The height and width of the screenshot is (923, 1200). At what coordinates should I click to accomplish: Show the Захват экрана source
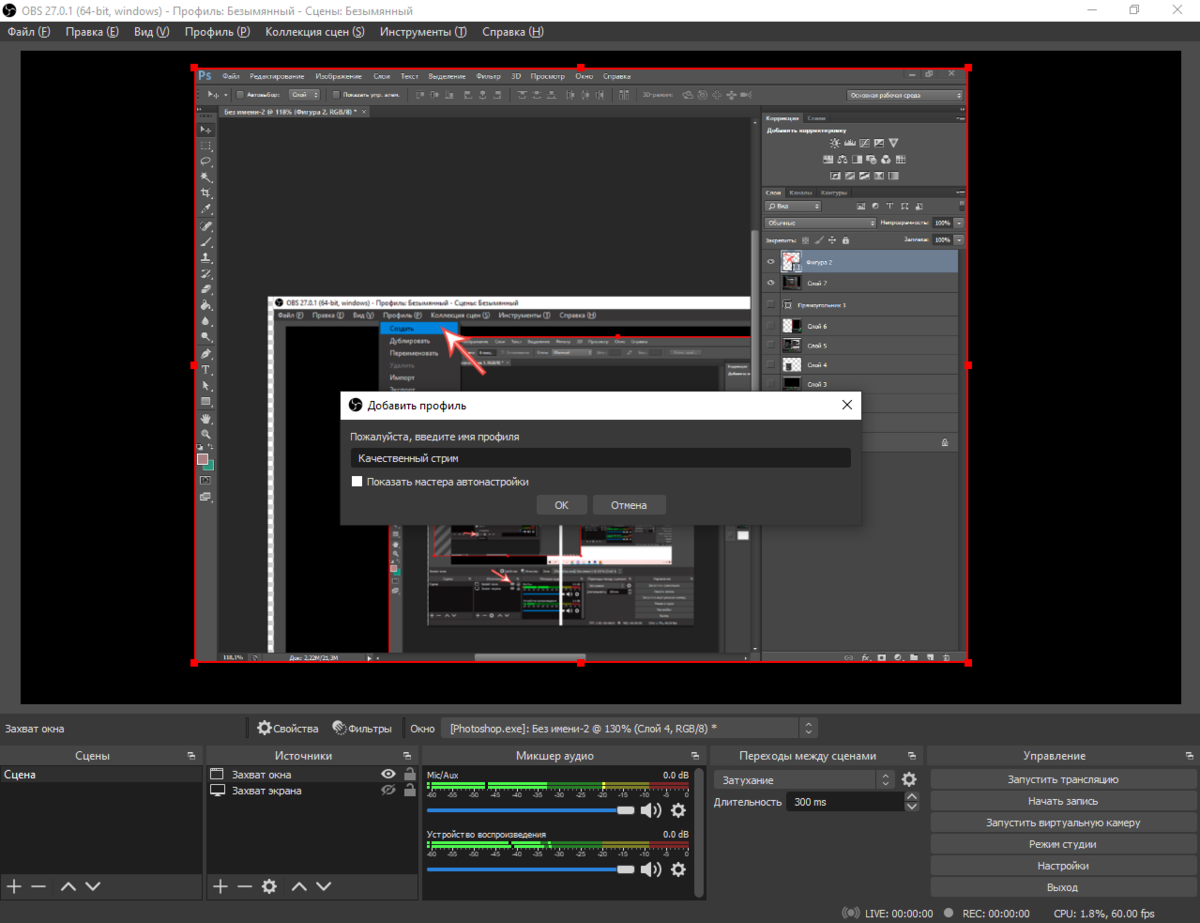click(389, 790)
